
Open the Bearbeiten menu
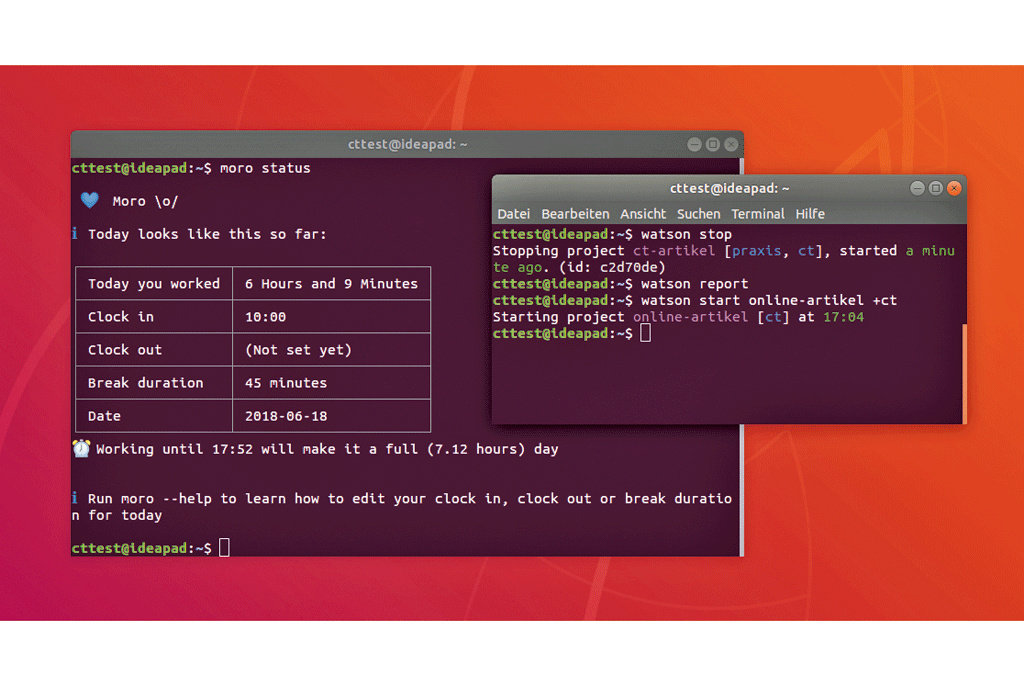point(575,214)
